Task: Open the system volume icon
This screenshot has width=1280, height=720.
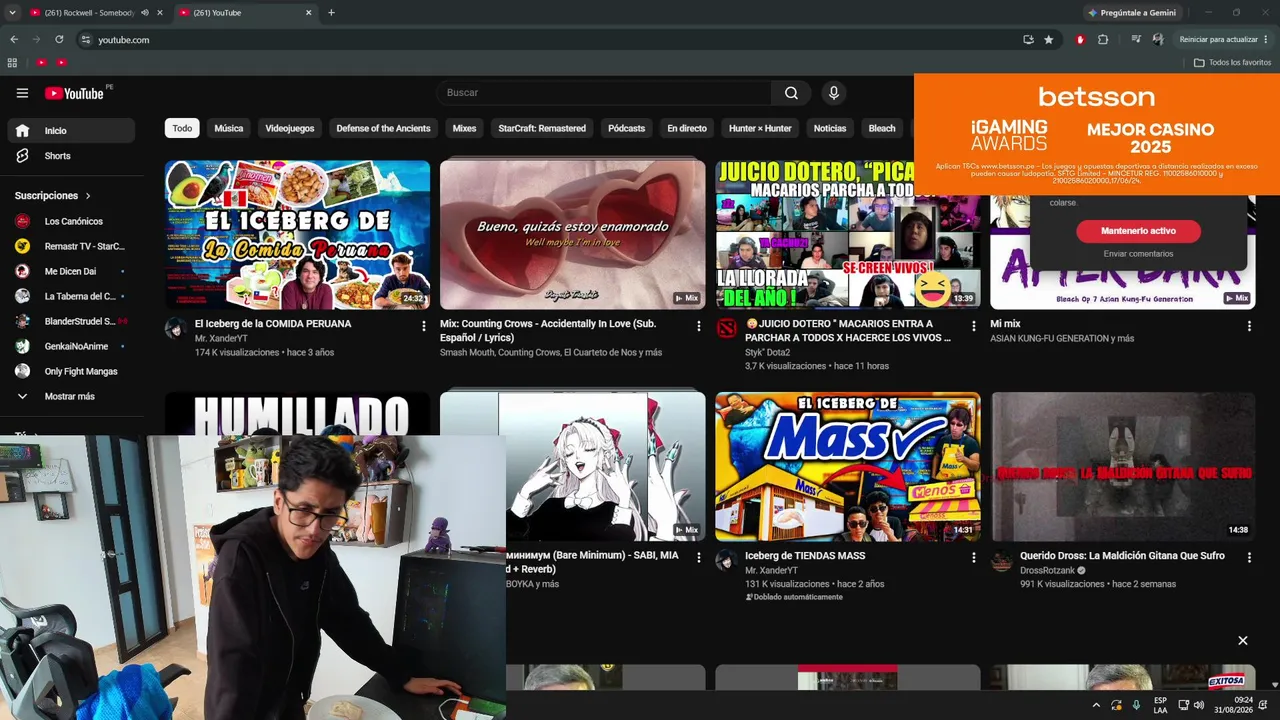Action: (1198, 705)
